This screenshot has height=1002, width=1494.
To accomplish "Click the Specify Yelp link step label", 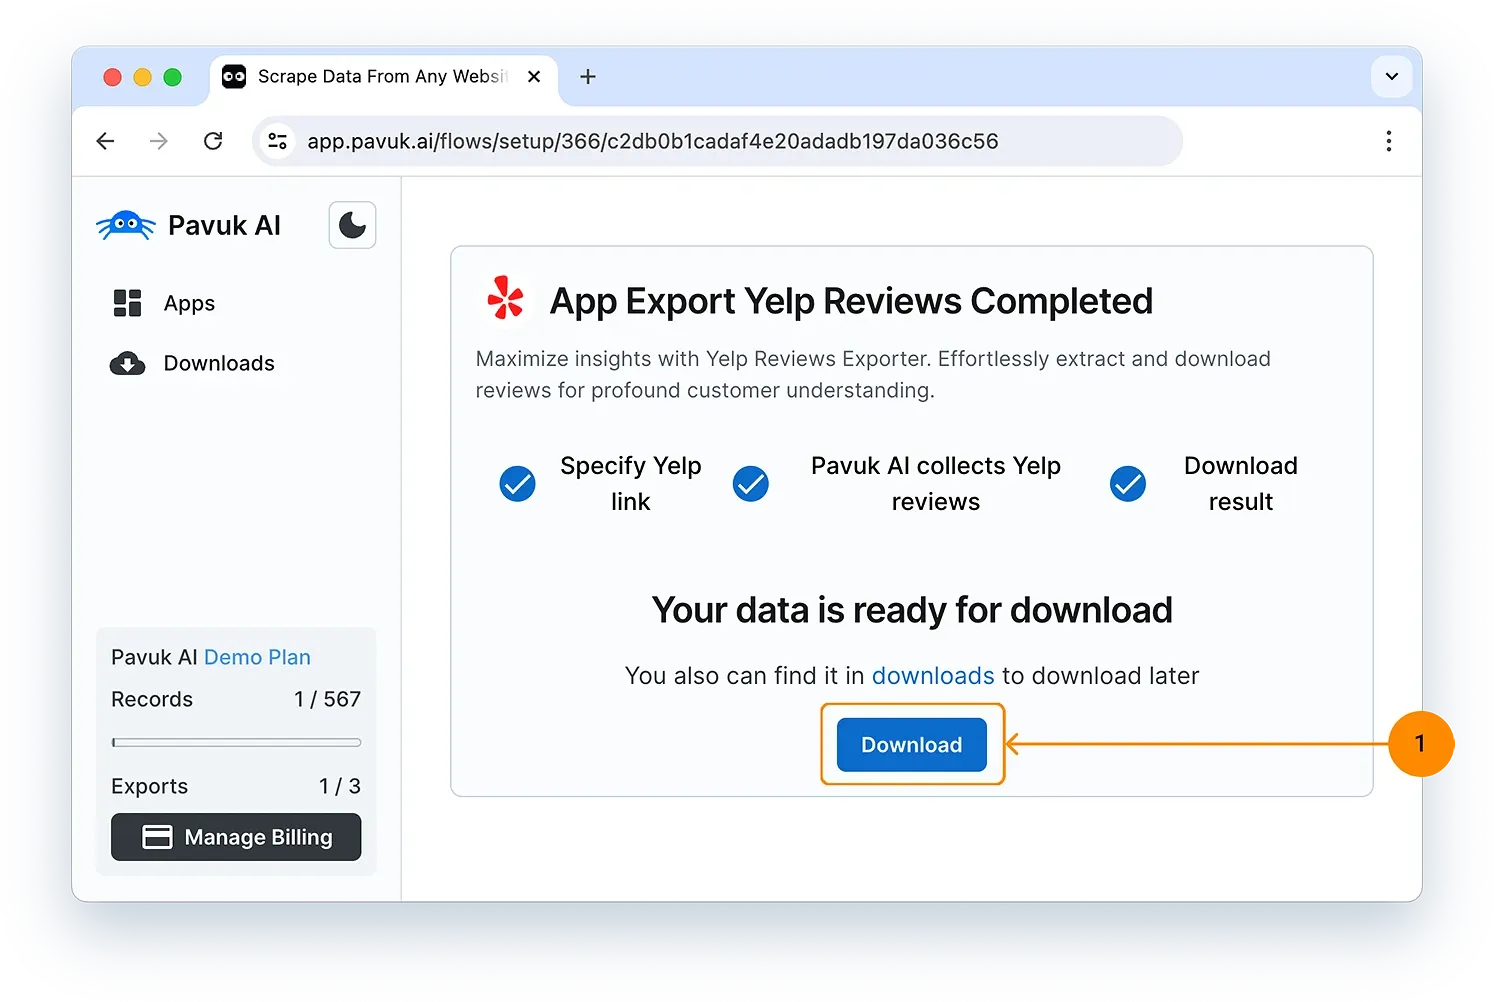I will (x=631, y=484).
